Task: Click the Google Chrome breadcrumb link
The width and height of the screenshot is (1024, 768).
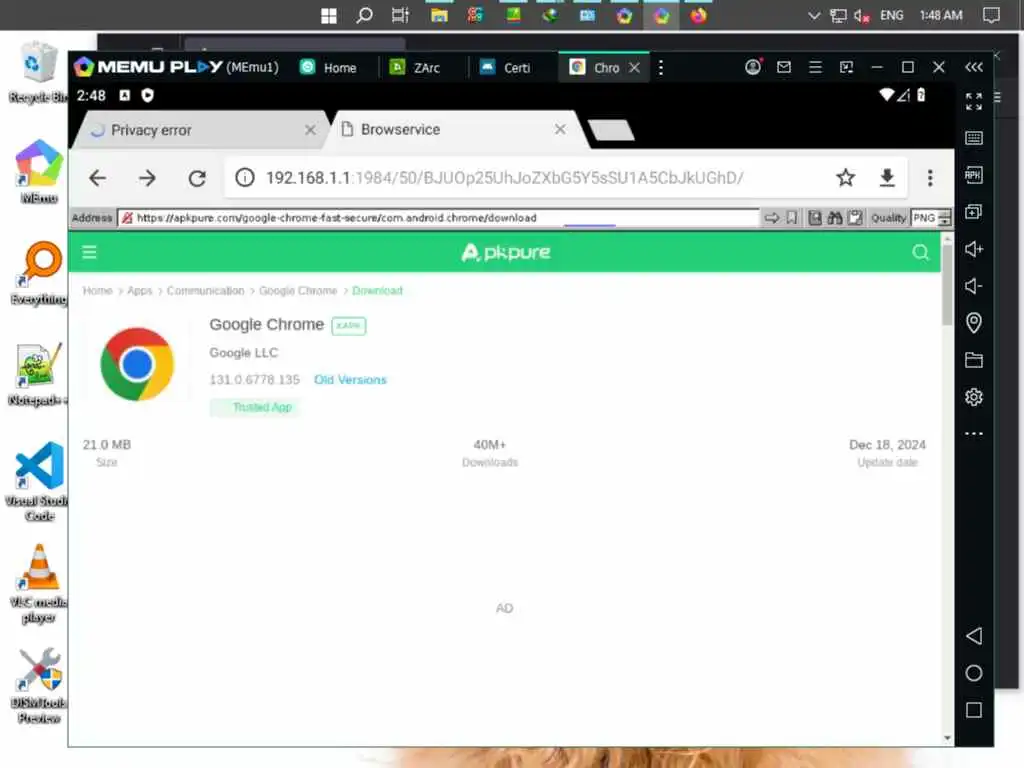Action: click(x=298, y=291)
